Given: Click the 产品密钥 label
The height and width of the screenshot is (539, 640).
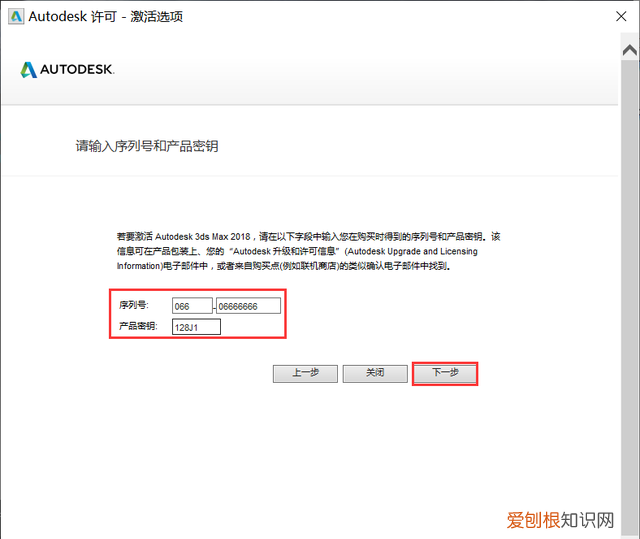Looking at the screenshot, I should pyautogui.click(x=138, y=326).
